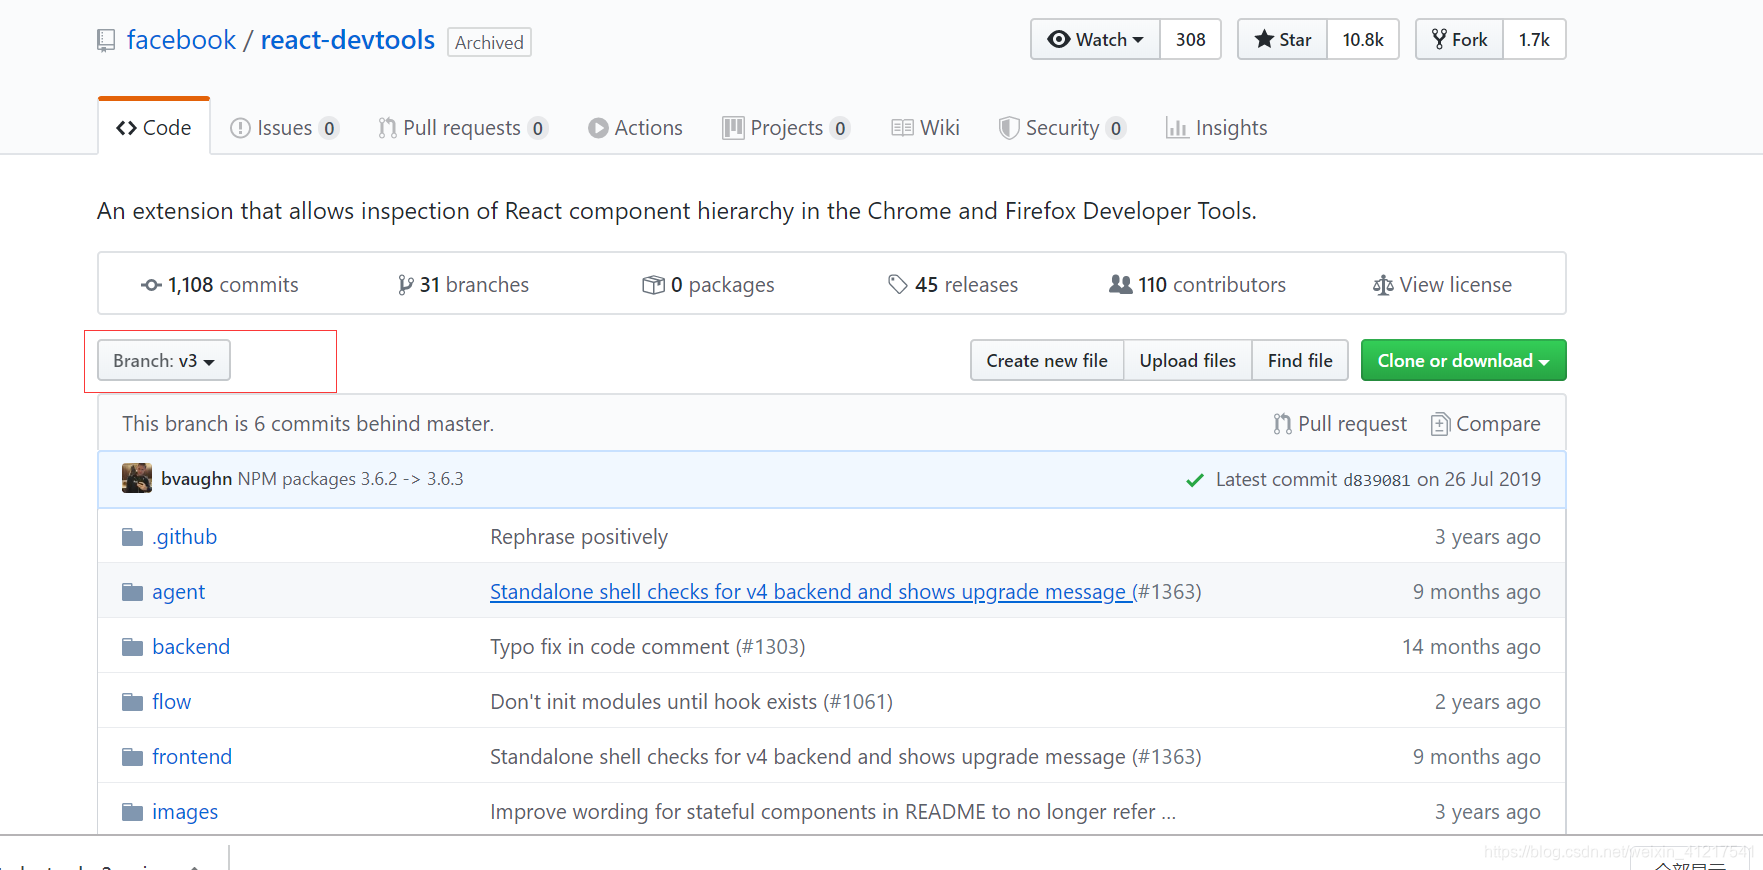Fork the repository
This screenshot has width=1763, height=870.
click(1459, 39)
